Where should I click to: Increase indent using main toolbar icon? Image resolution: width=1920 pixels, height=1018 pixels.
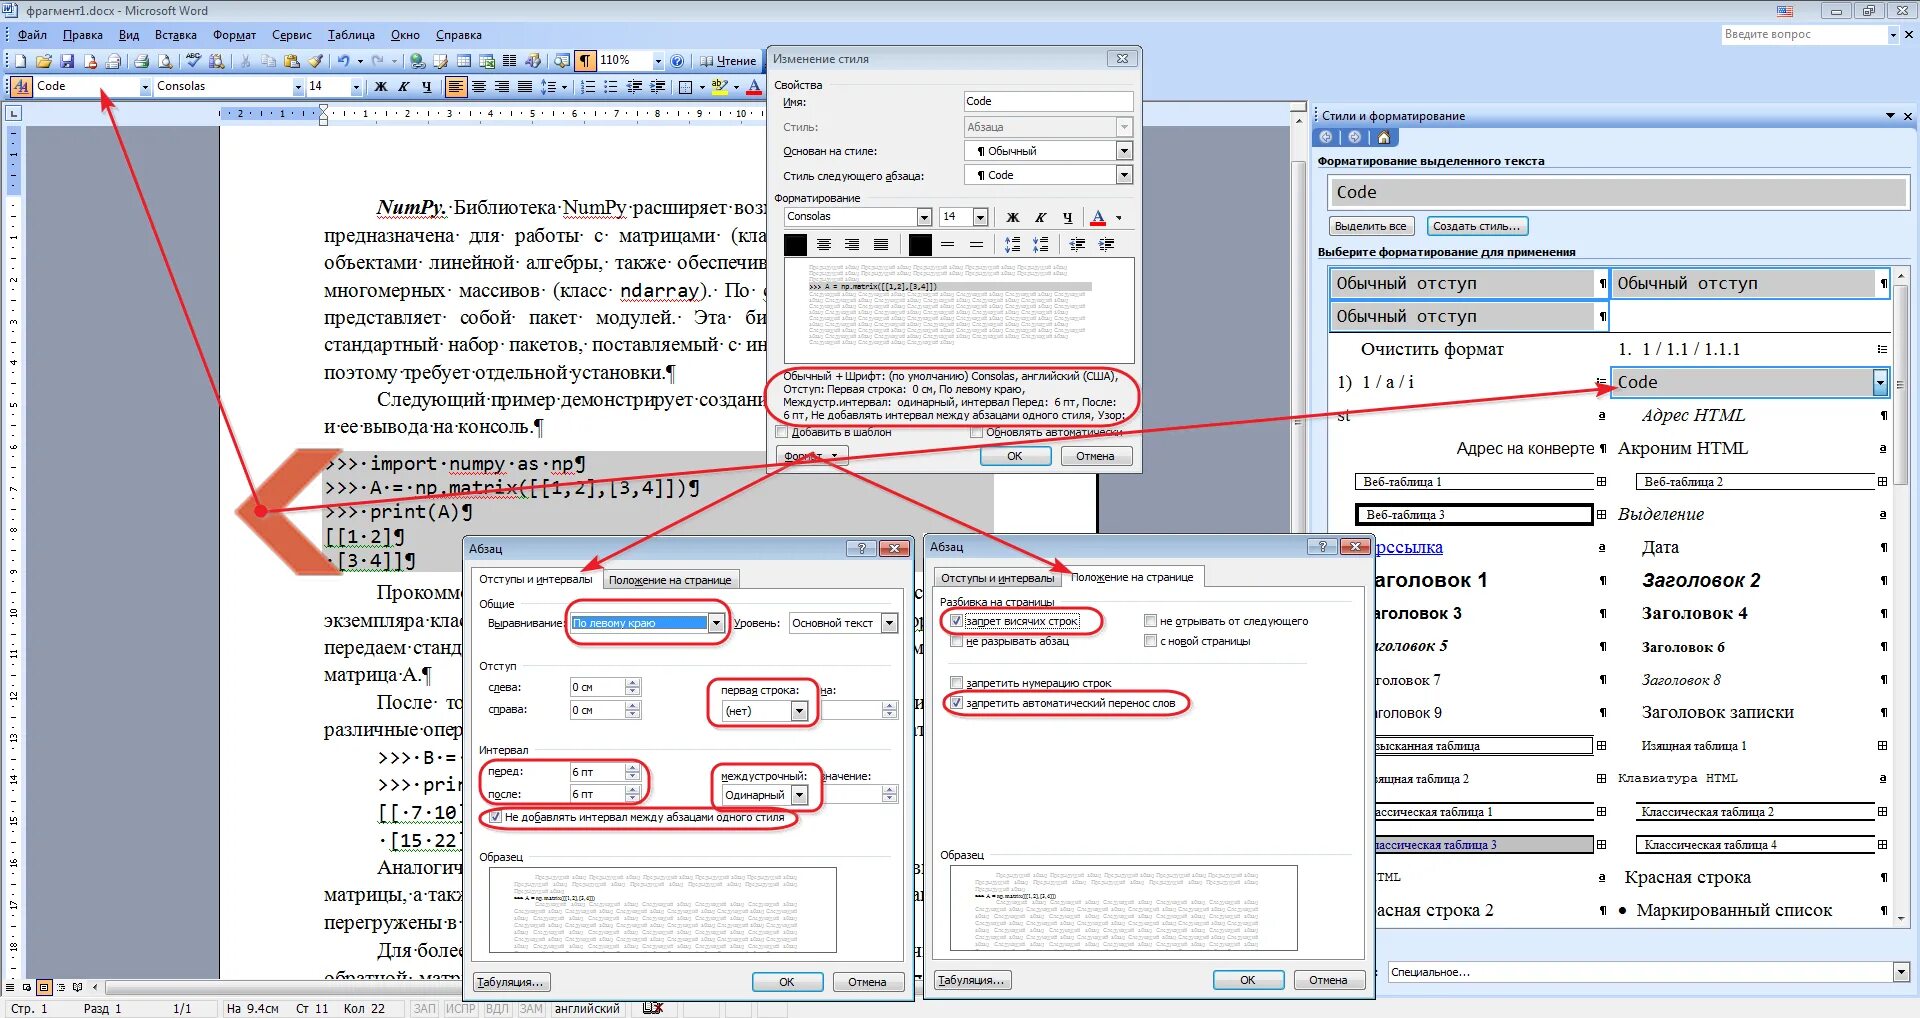[x=657, y=87]
